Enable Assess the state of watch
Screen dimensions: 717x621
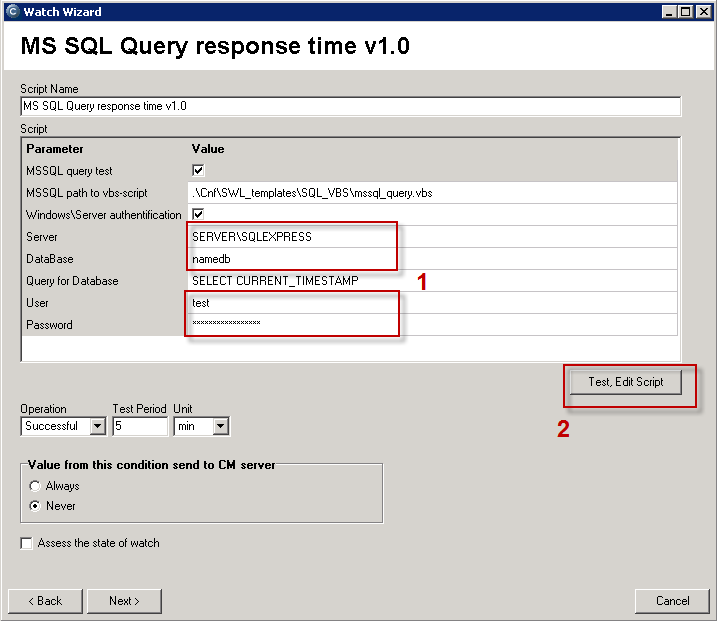(x=27, y=543)
